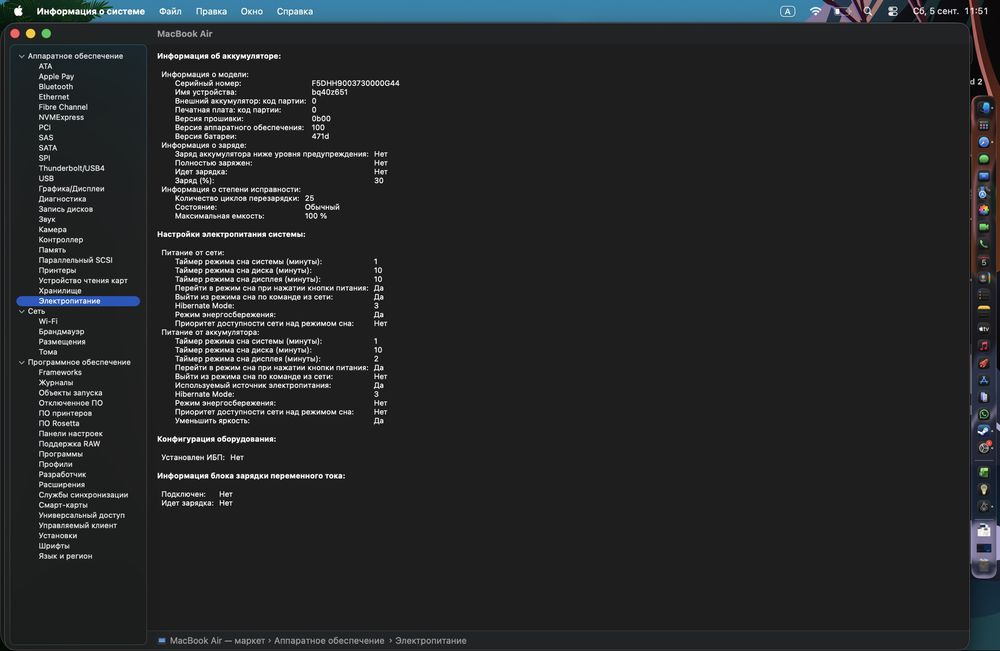Select Программы in the sidebar
This screenshot has width=1000, height=651.
tap(61, 454)
